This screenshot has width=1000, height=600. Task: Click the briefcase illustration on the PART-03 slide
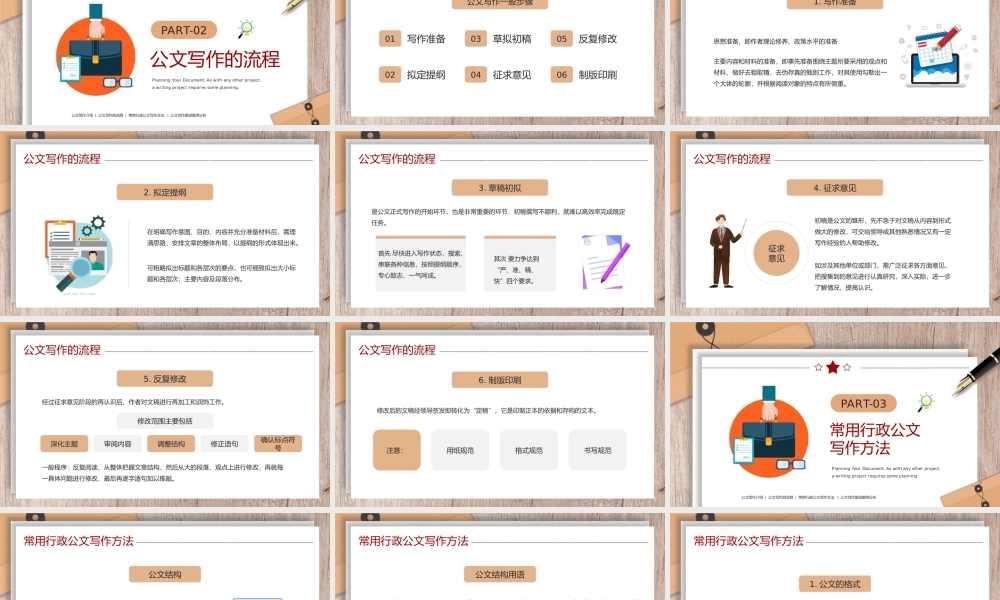pyautogui.click(x=768, y=430)
